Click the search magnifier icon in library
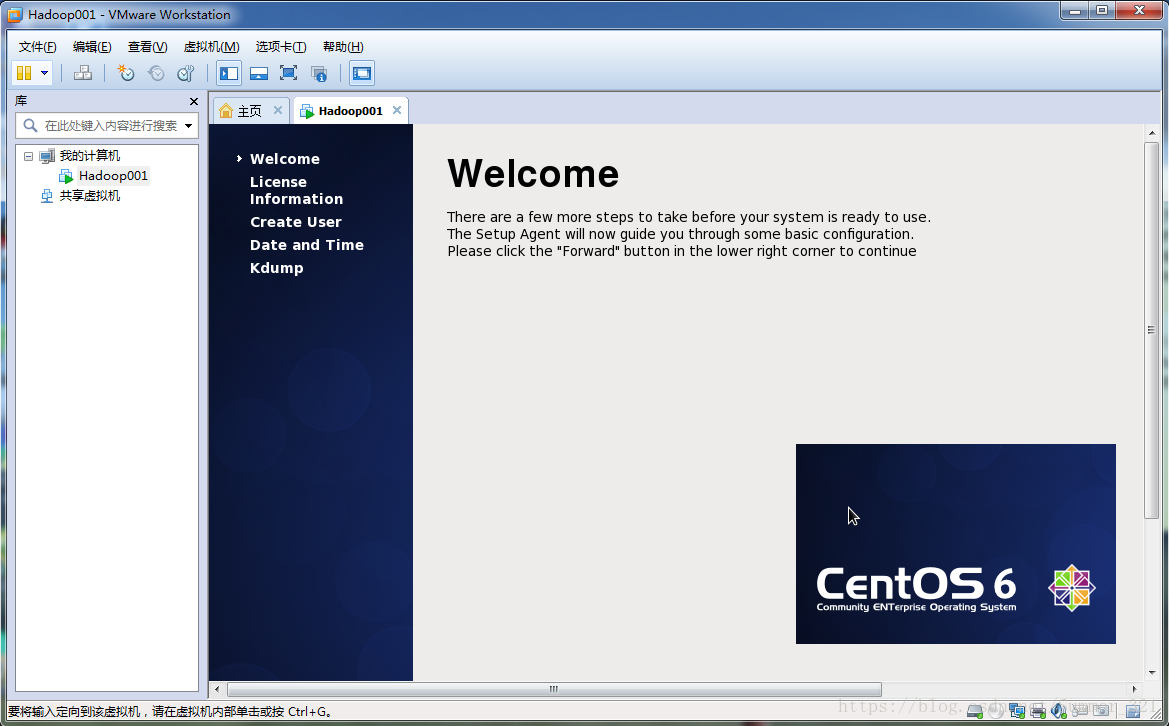The height and width of the screenshot is (726, 1169). click(x=30, y=125)
